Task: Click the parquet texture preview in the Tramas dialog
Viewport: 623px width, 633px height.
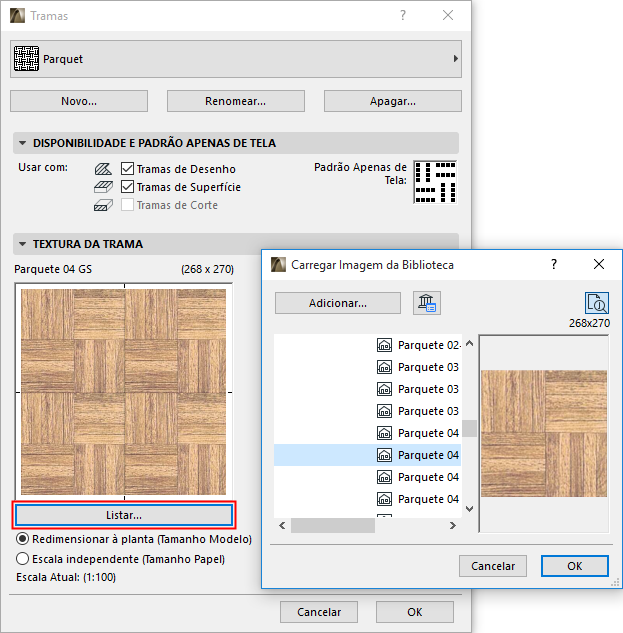Action: point(124,392)
